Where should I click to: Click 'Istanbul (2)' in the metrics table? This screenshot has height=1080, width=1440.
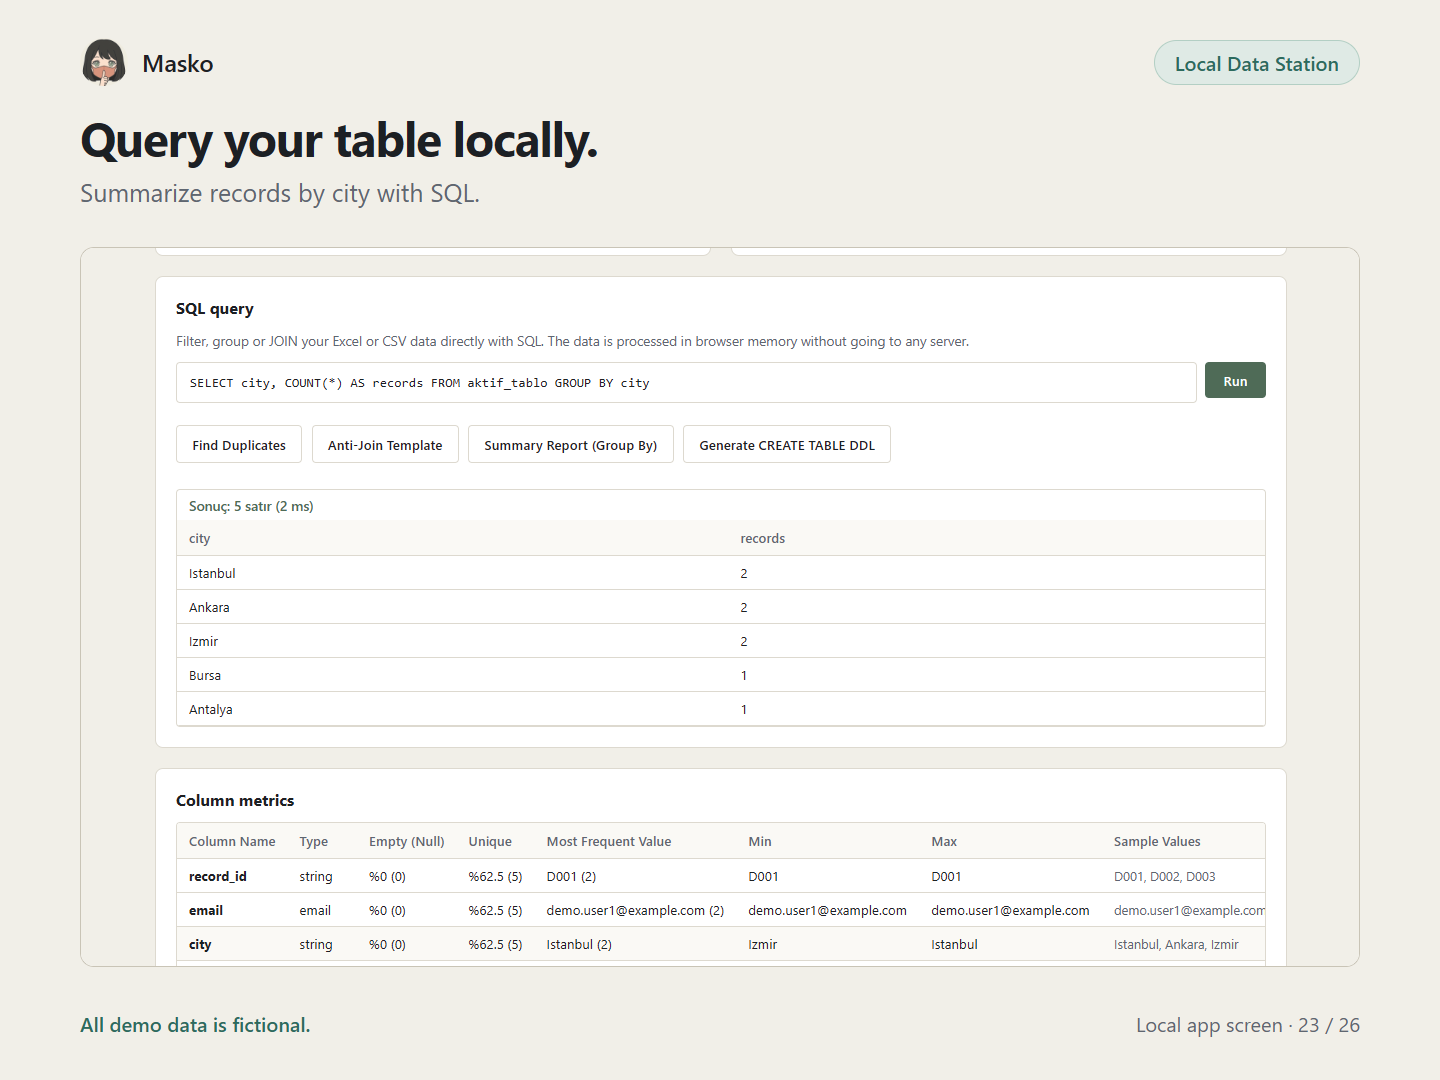tap(579, 944)
